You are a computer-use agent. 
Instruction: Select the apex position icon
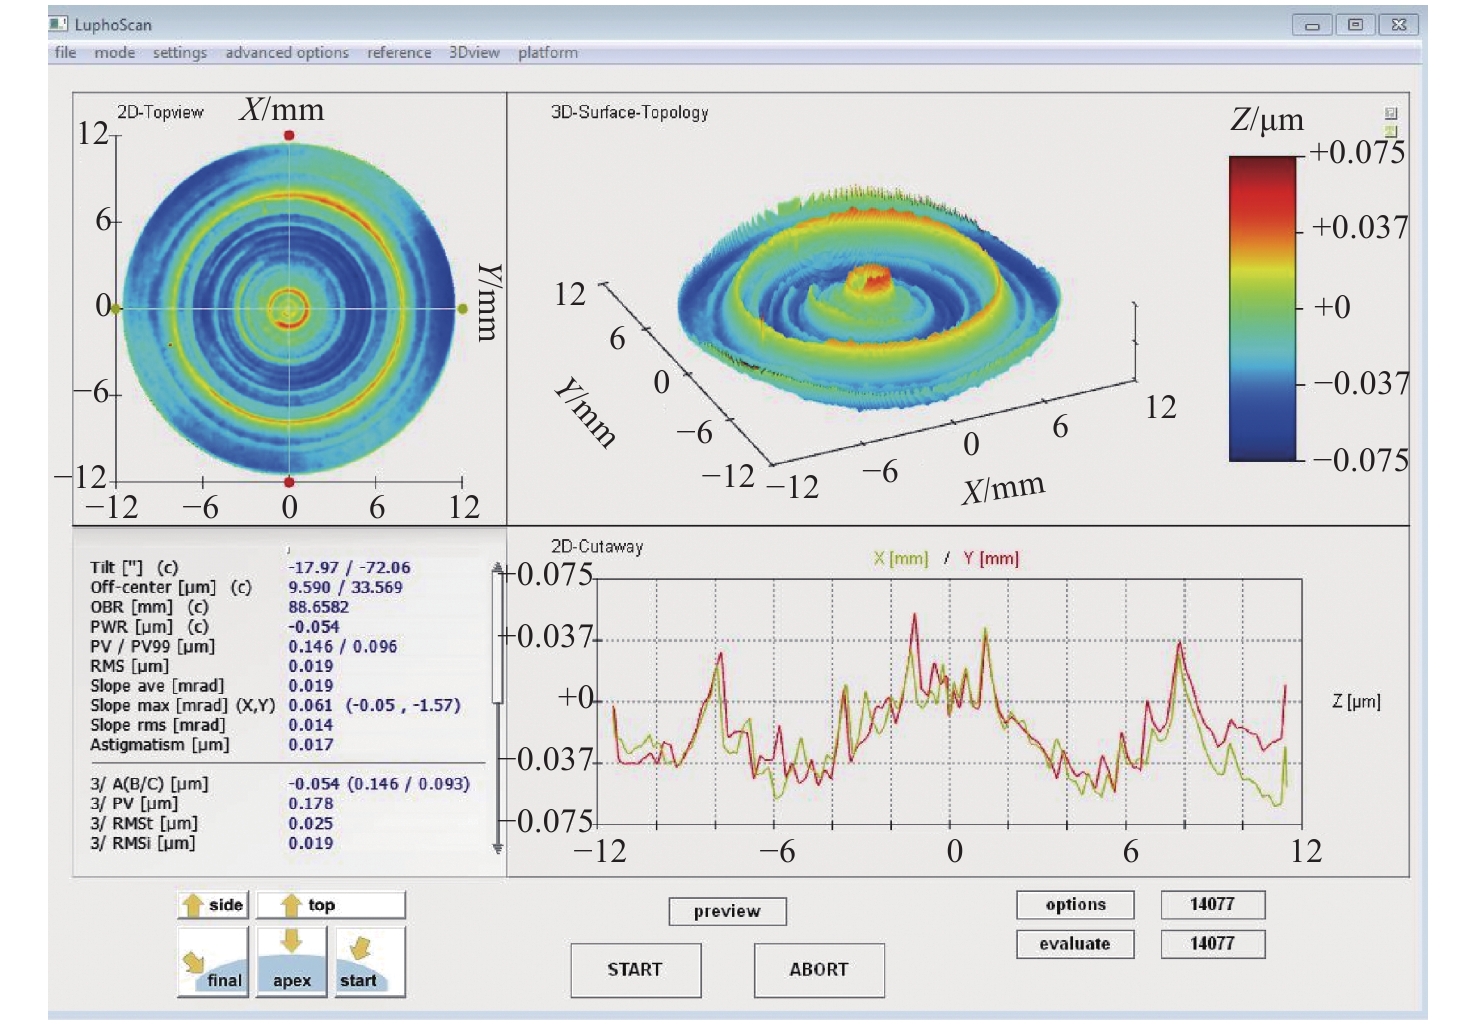(291, 963)
